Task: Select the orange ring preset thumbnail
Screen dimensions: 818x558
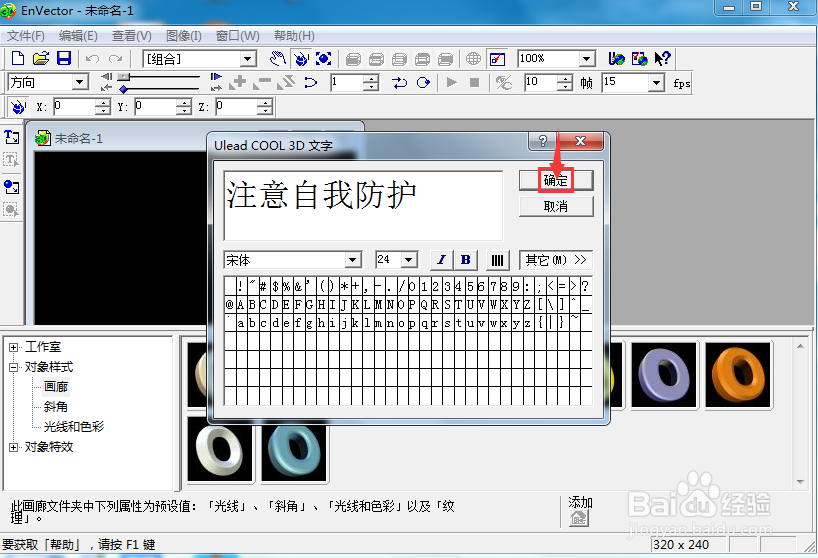Action: 738,375
